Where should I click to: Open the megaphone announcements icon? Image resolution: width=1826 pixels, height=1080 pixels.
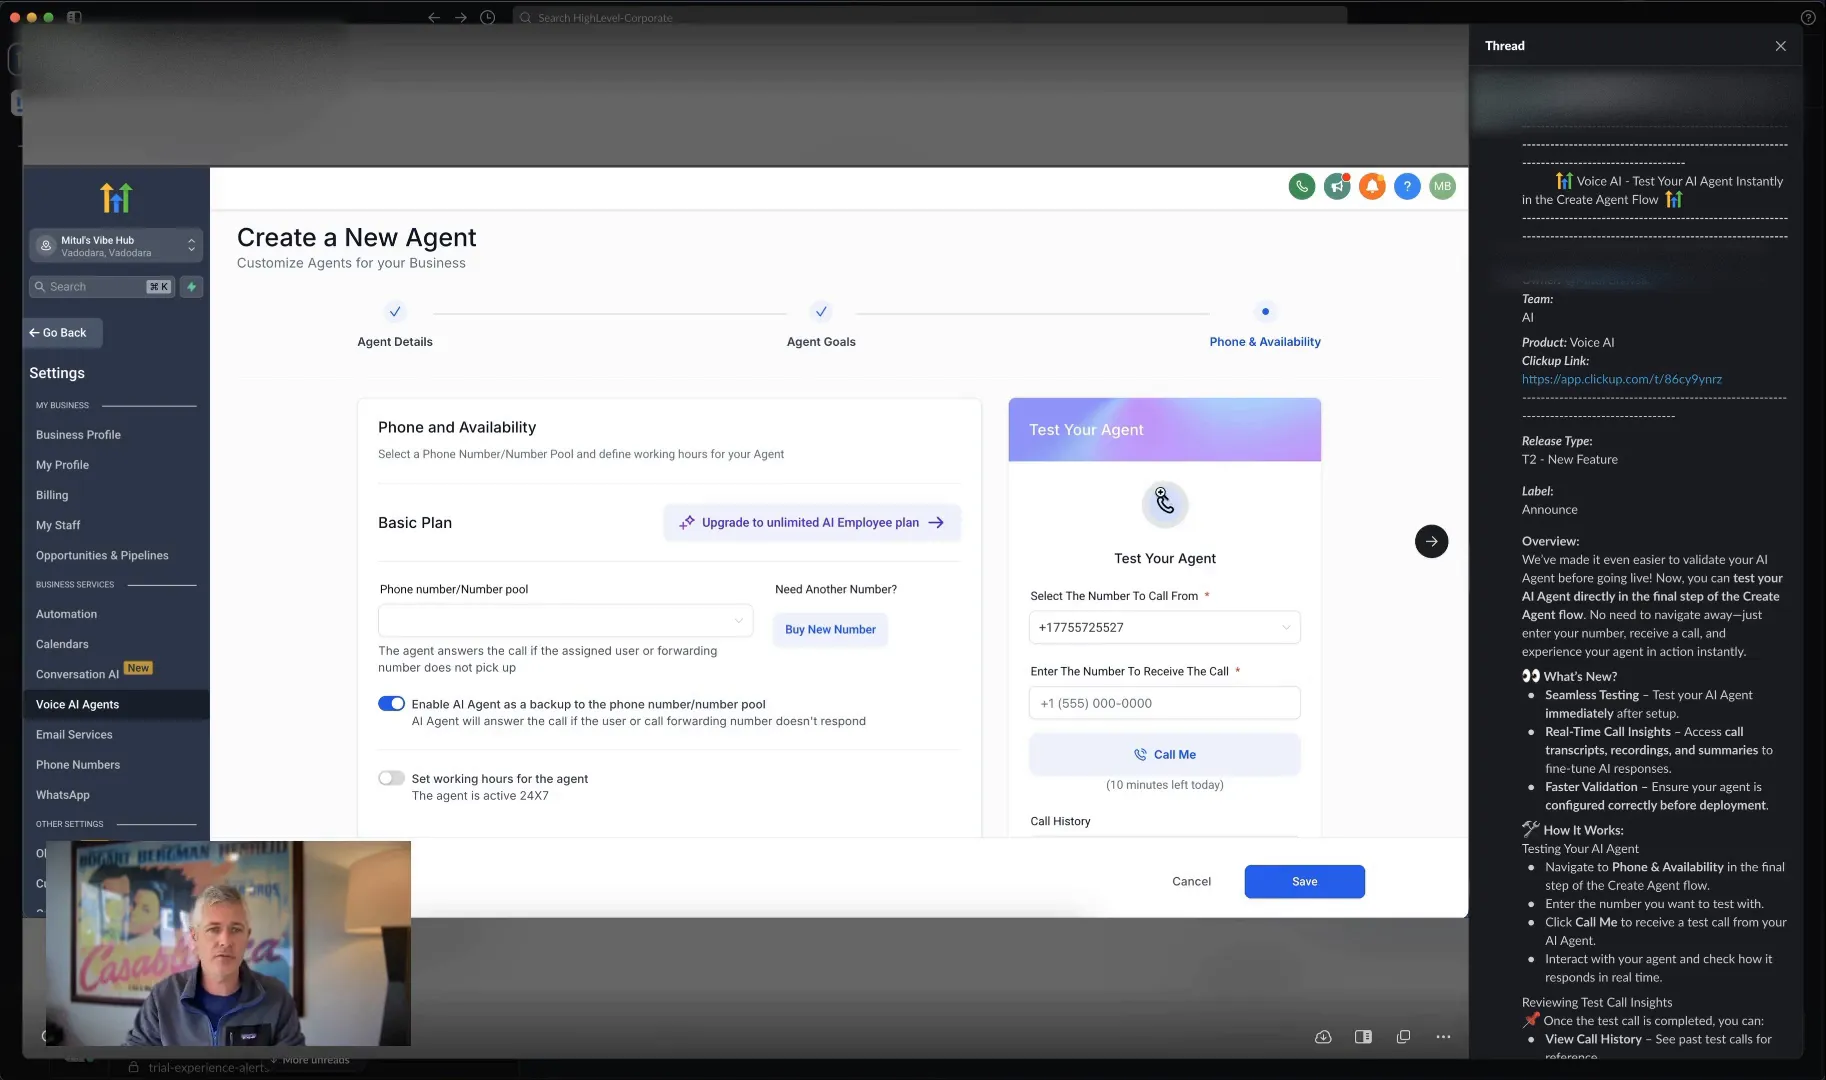coord(1337,186)
